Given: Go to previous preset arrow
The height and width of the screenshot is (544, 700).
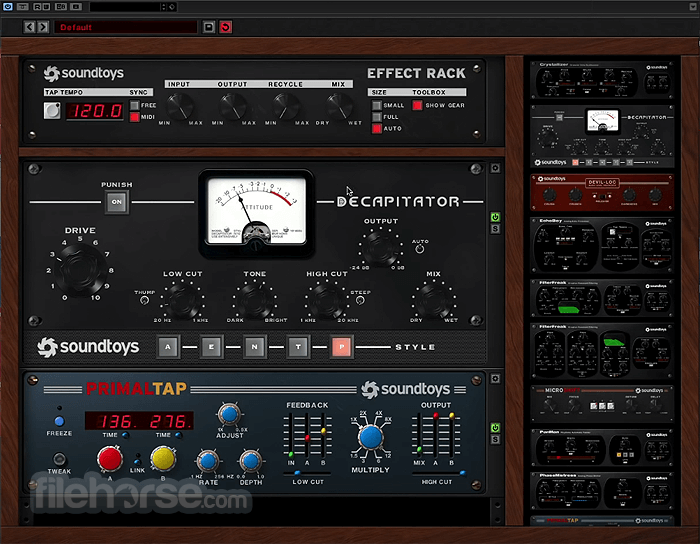Looking at the screenshot, I should [29, 27].
